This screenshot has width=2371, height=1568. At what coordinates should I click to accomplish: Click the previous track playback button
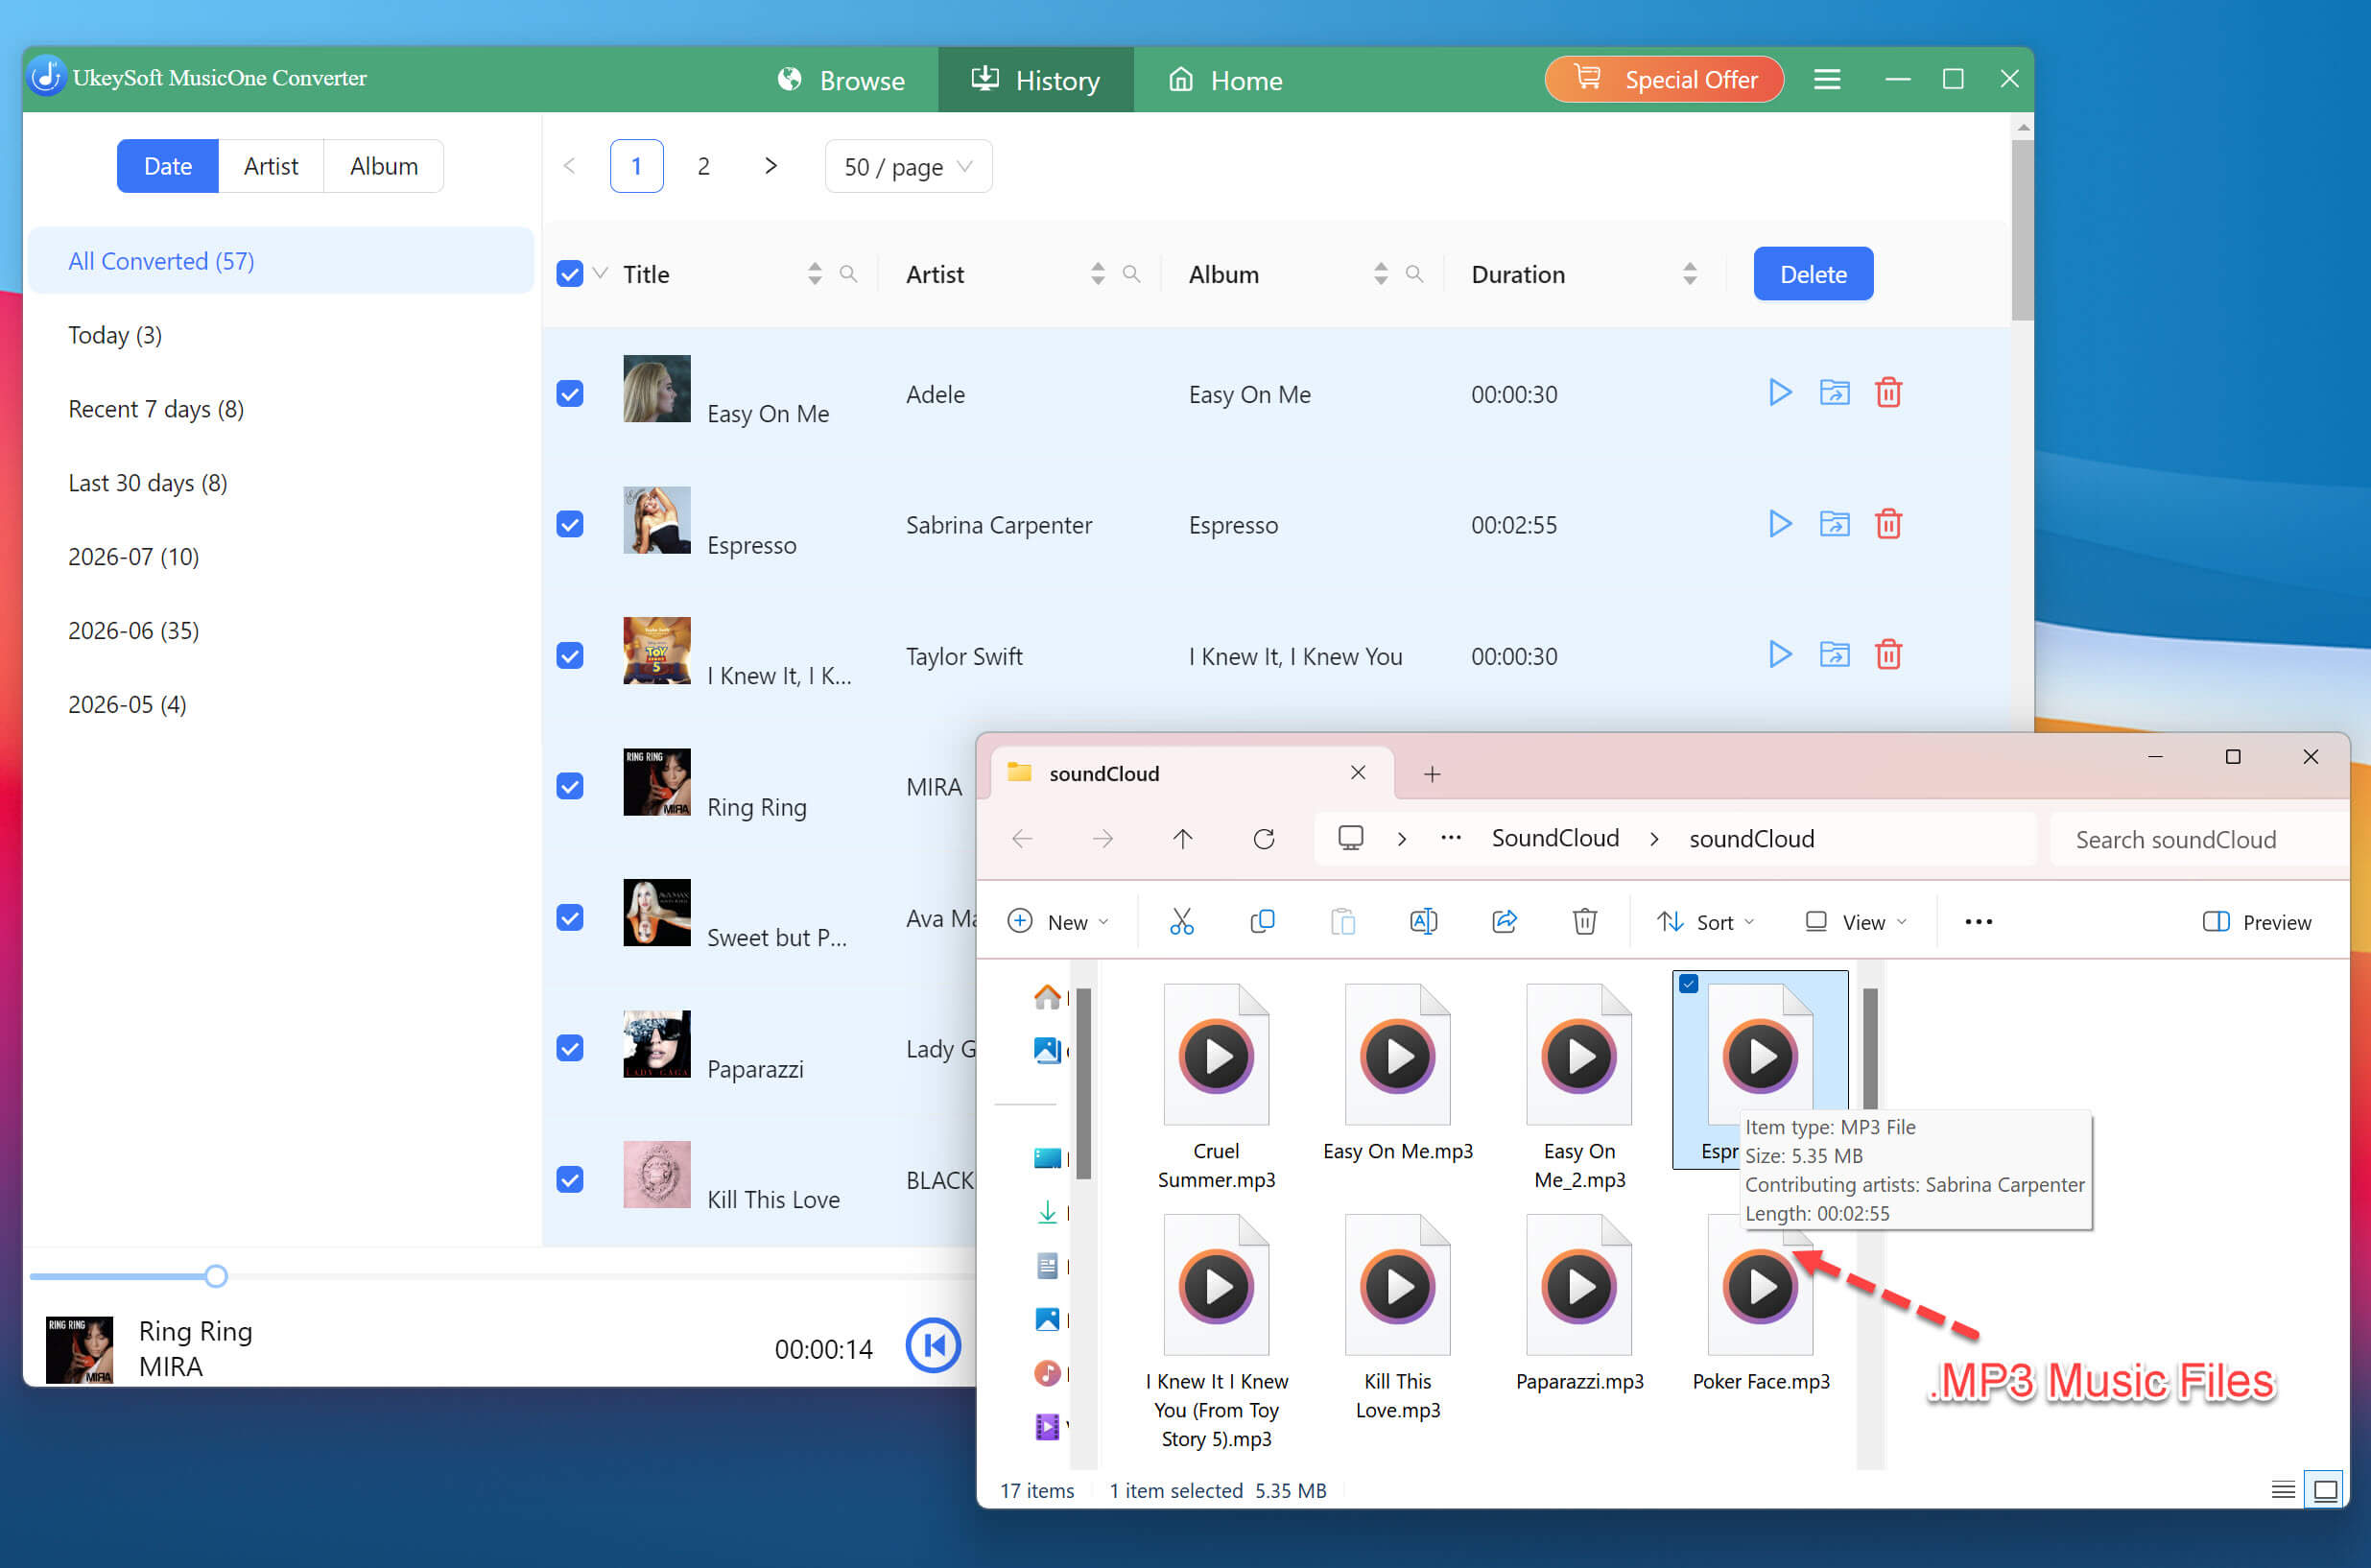933,1346
